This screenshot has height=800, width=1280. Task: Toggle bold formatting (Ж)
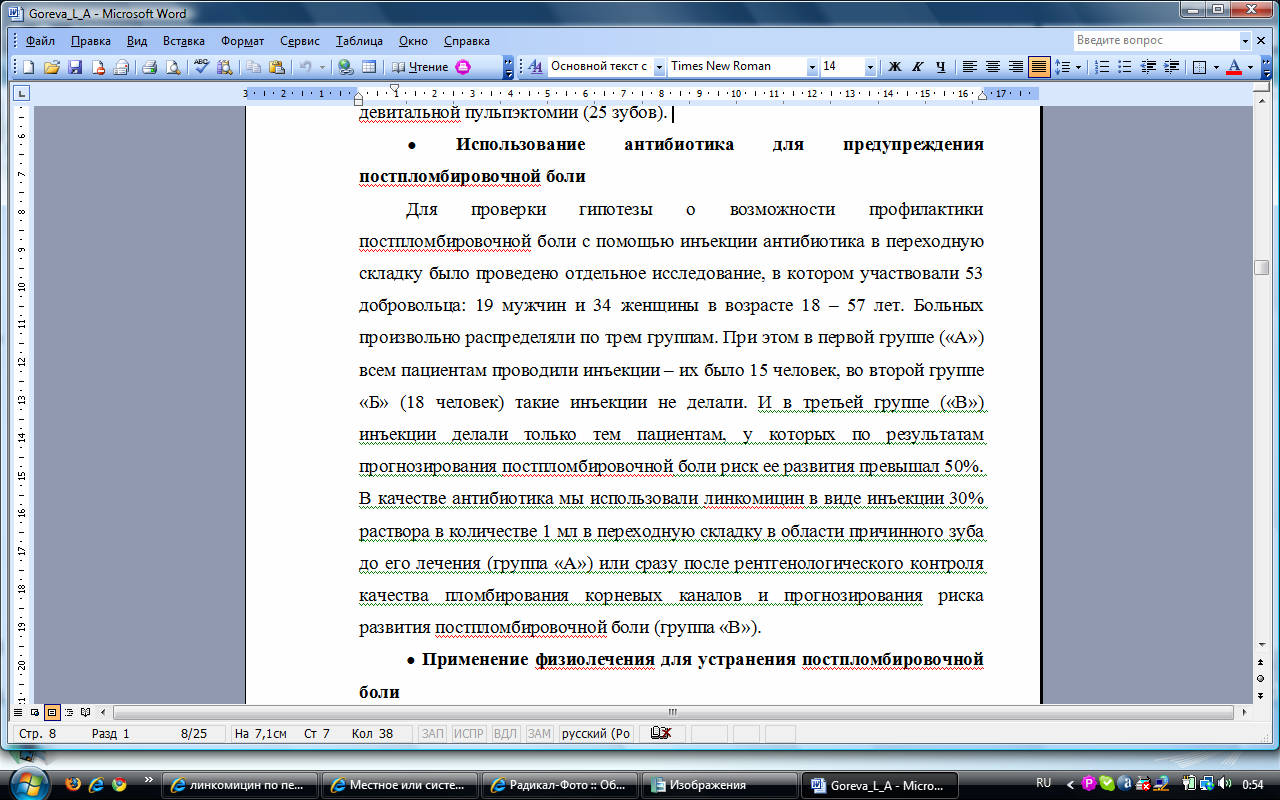click(895, 67)
